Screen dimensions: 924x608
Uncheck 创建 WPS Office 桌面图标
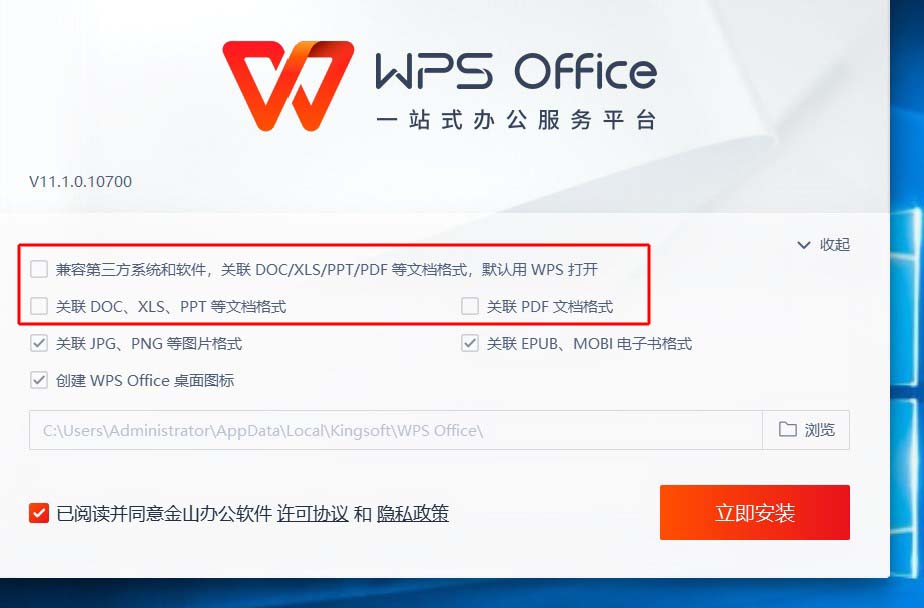pyautogui.click(x=39, y=380)
